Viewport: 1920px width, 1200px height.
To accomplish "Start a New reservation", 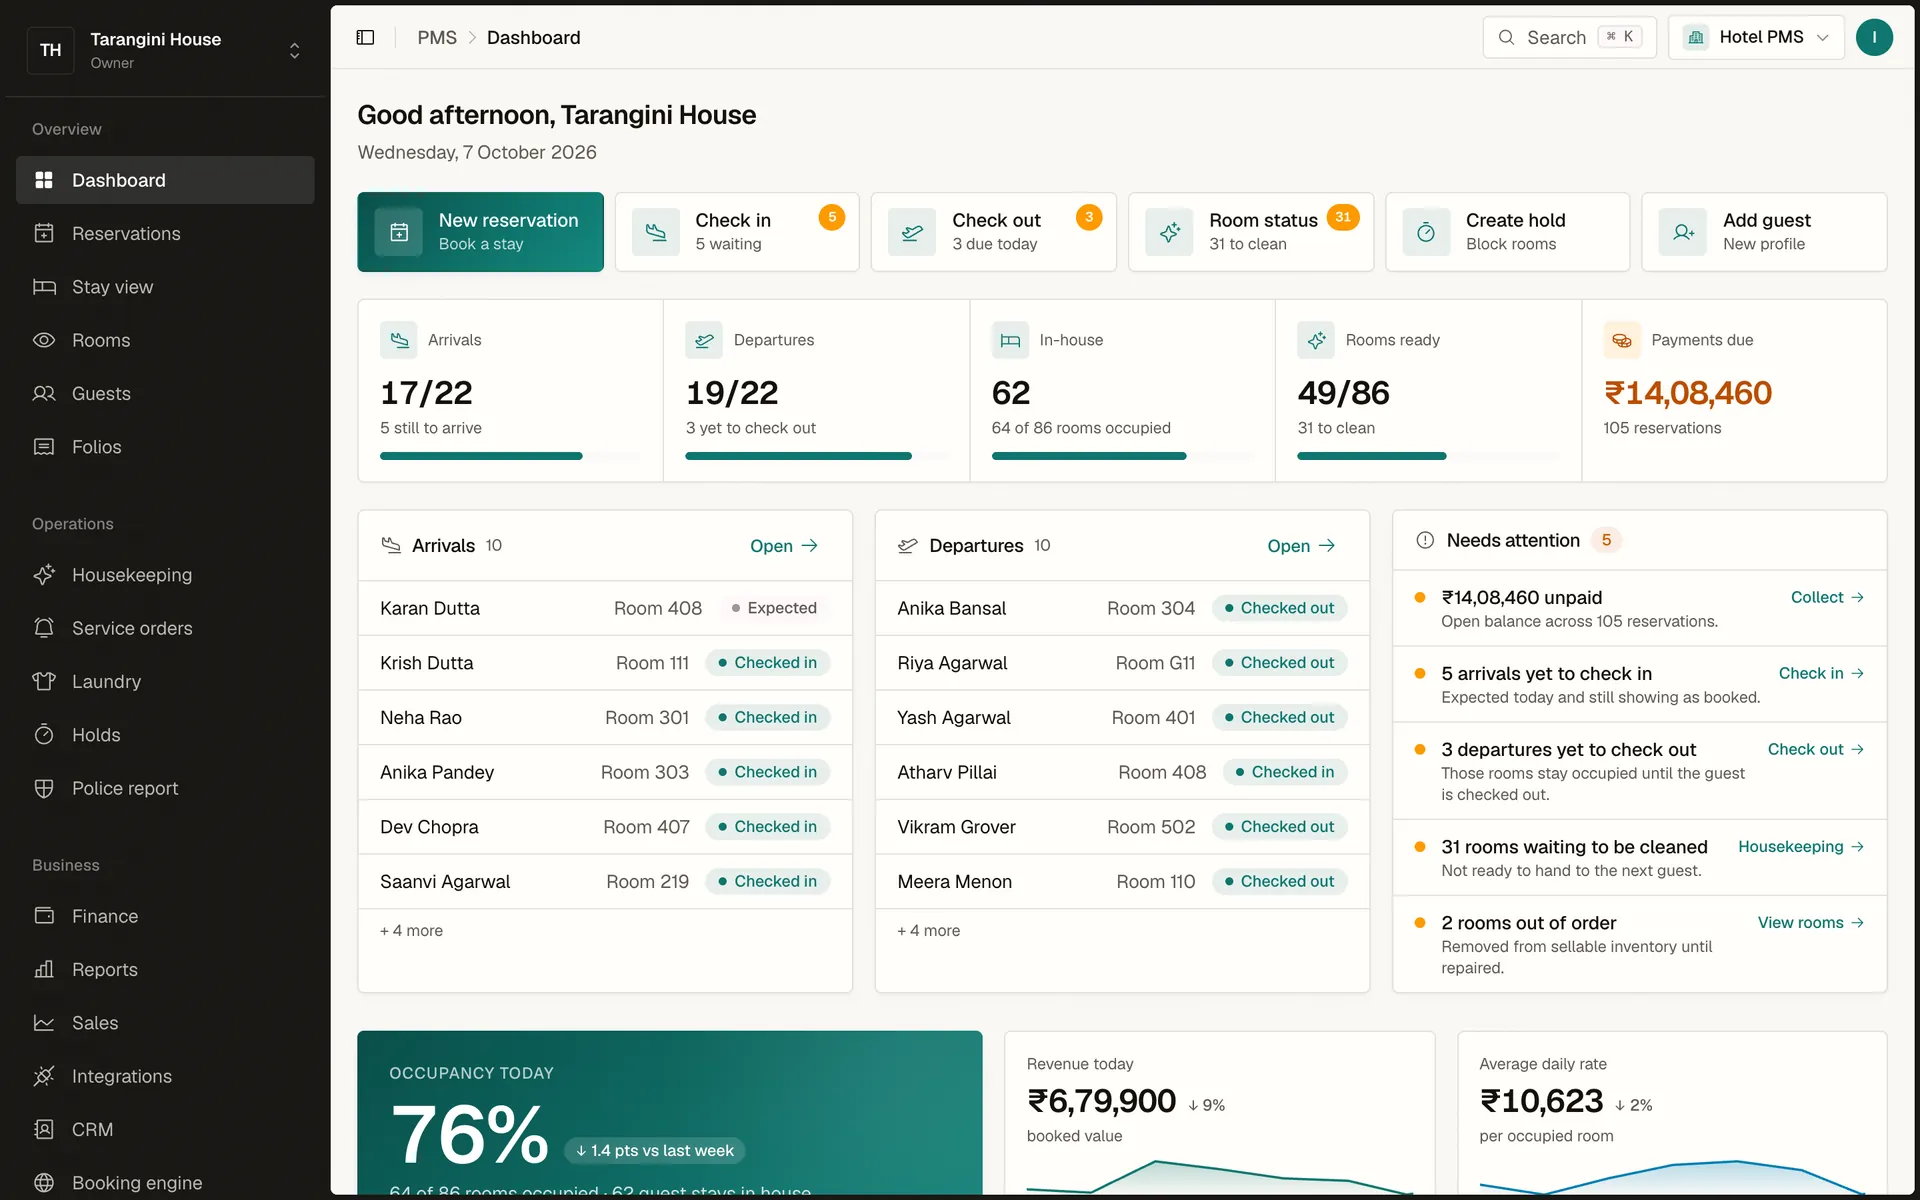I will (480, 232).
